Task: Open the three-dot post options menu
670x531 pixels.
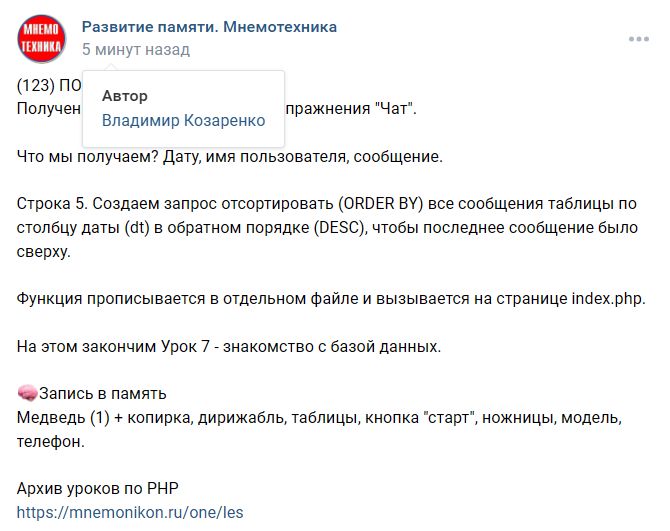Action: pyautogui.click(x=639, y=38)
